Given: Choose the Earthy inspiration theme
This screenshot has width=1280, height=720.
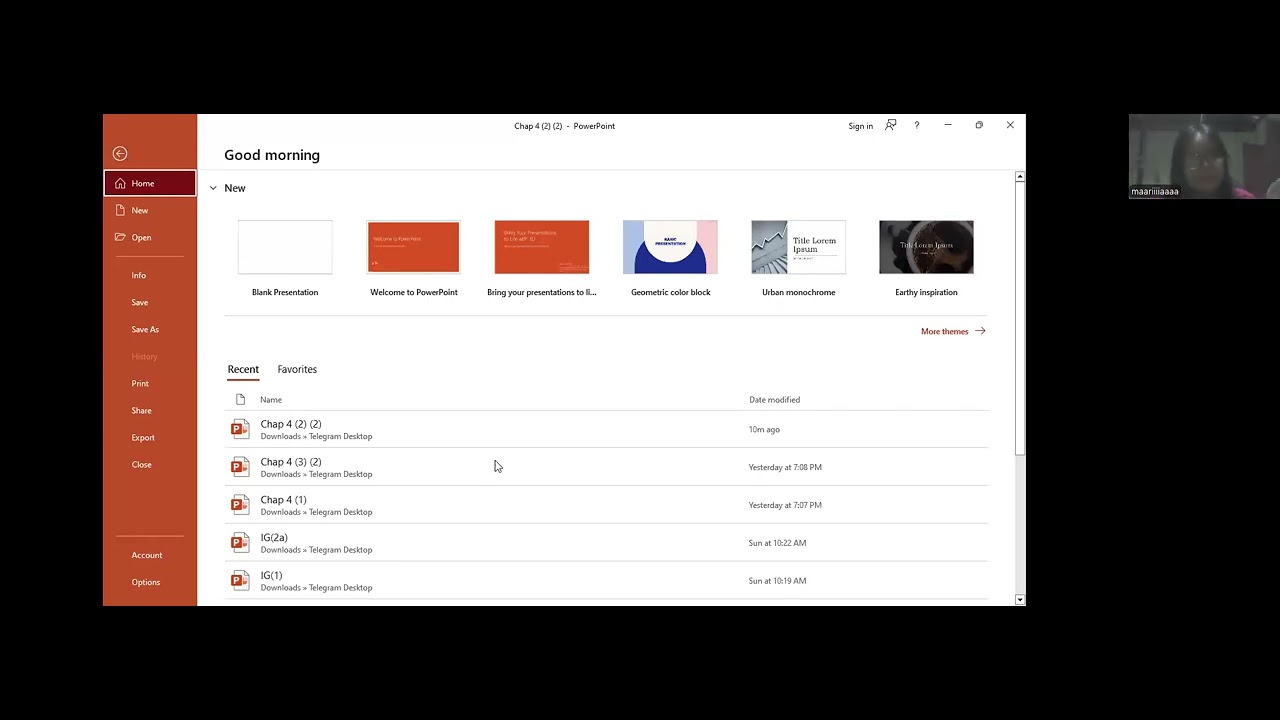Looking at the screenshot, I should pos(926,259).
